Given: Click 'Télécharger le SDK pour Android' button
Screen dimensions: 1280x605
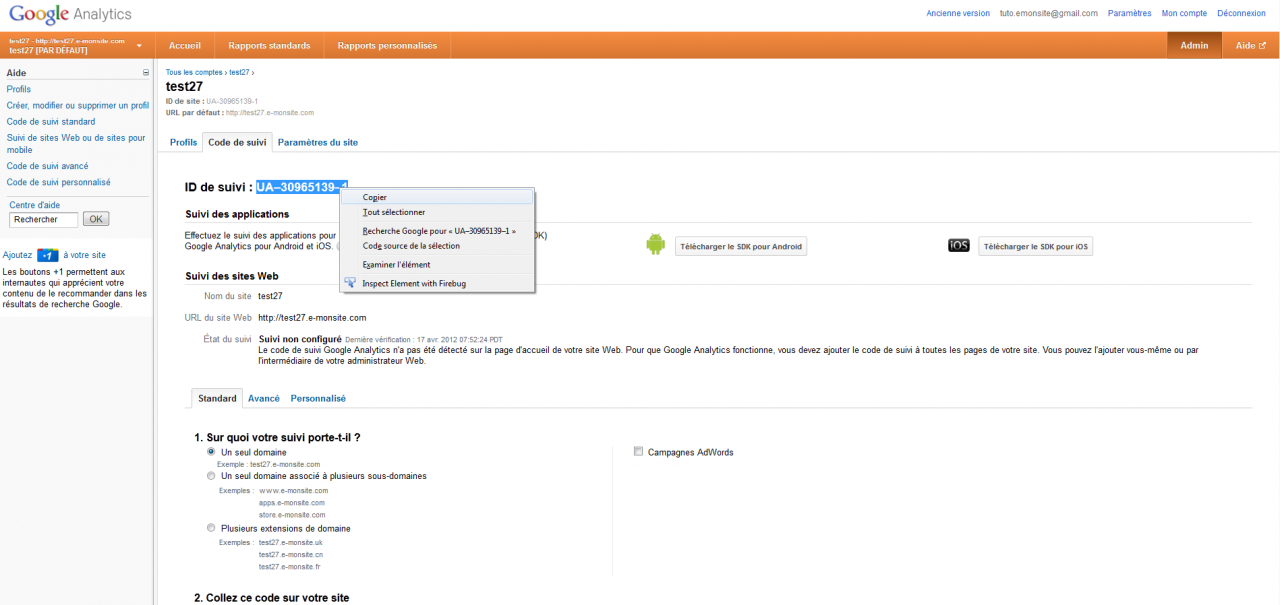Looking at the screenshot, I should tap(741, 246).
